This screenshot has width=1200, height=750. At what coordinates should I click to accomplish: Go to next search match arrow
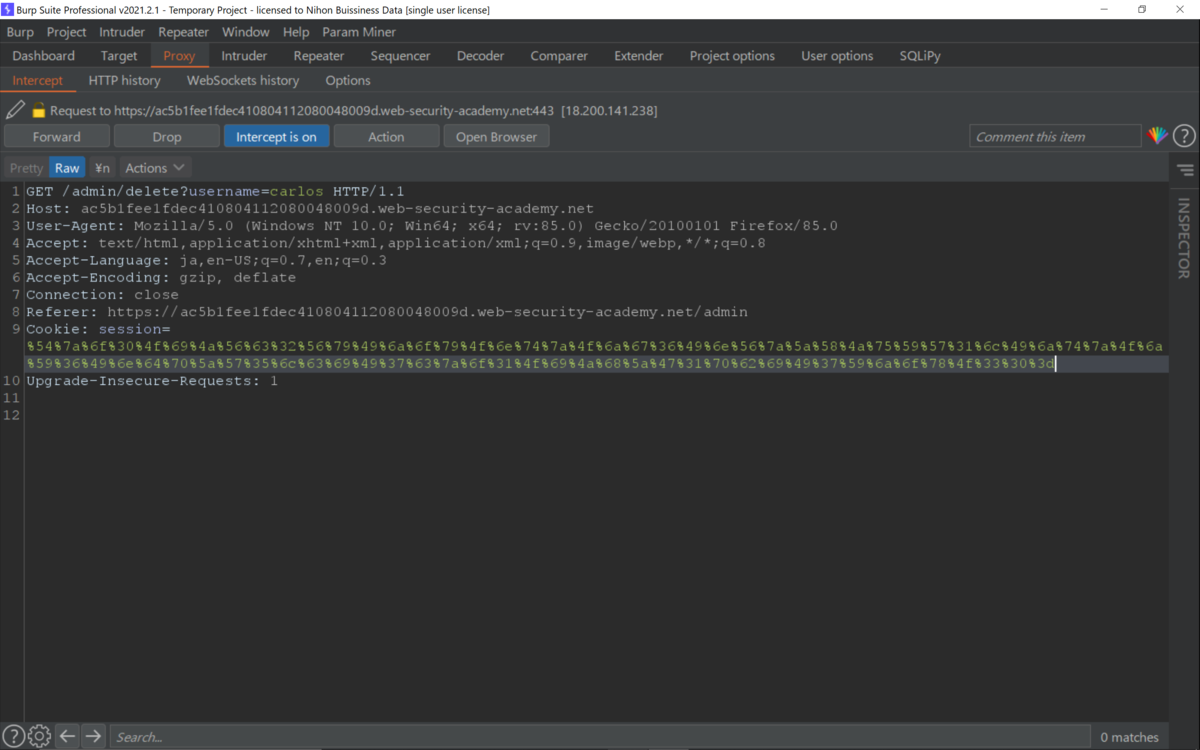[x=93, y=737]
